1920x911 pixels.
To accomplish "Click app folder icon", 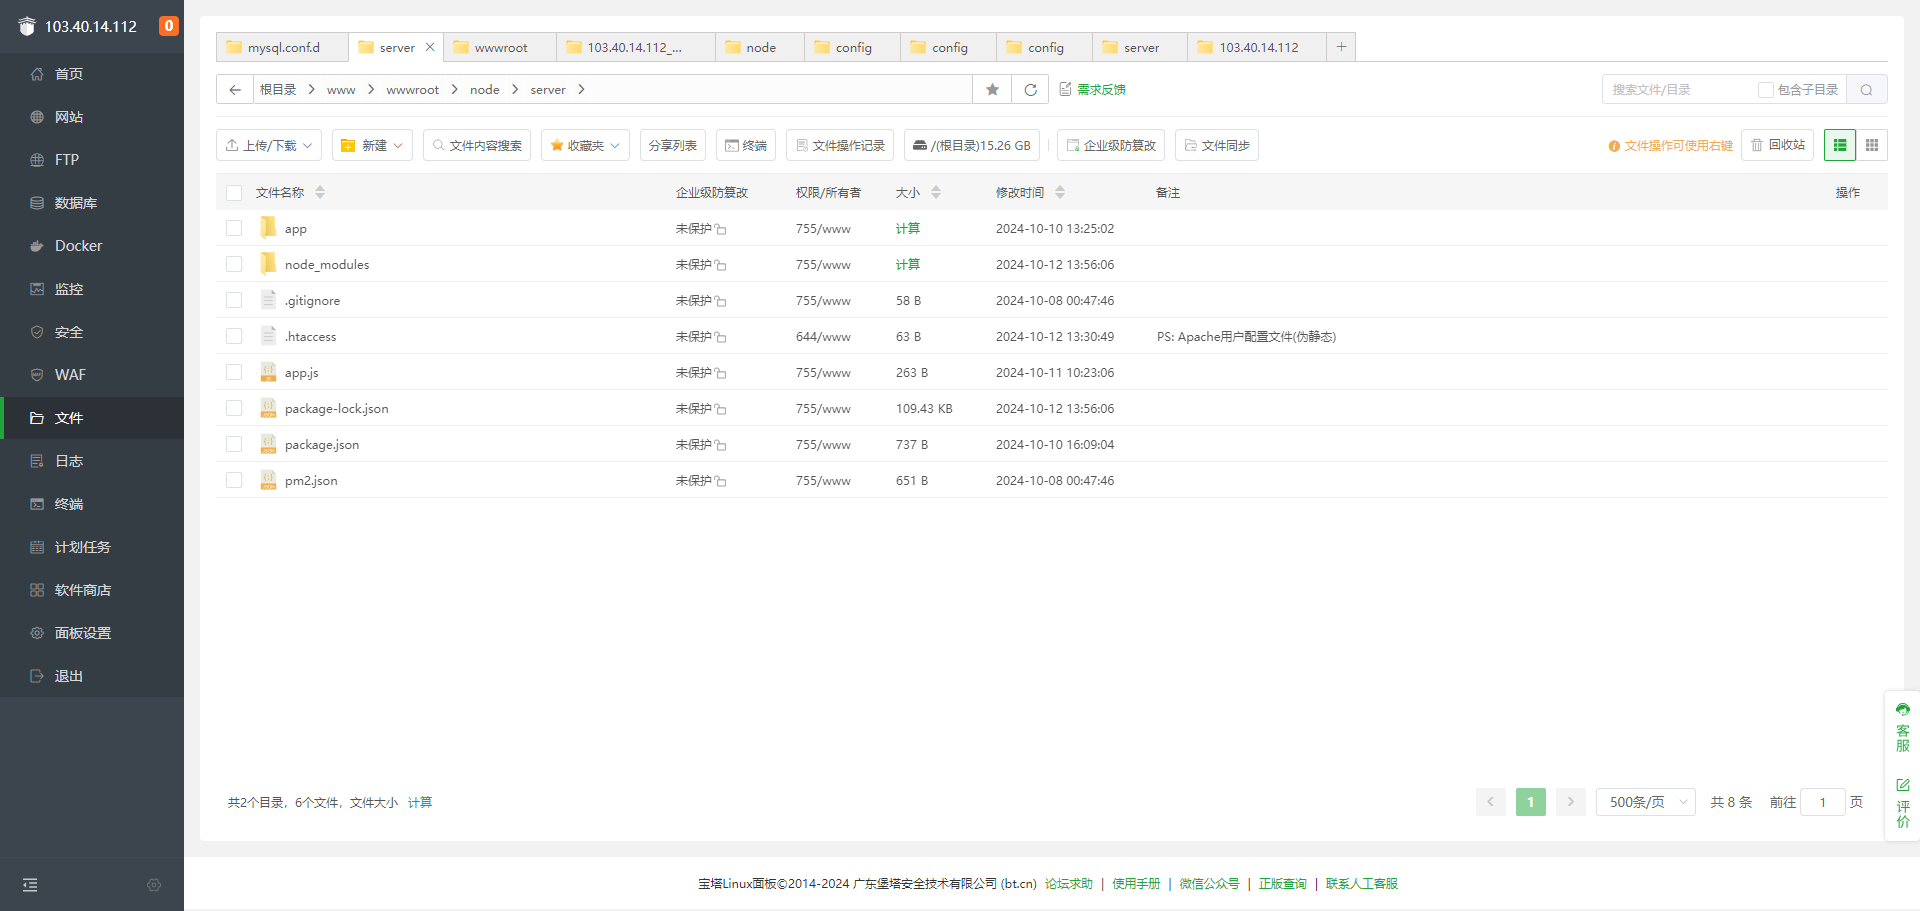I will click(268, 228).
